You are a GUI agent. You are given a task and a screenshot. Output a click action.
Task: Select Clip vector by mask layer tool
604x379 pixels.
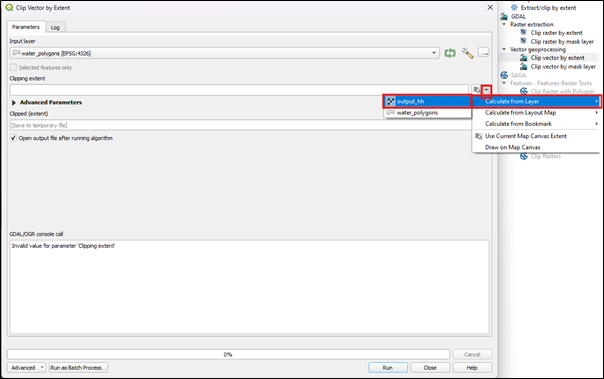point(563,67)
